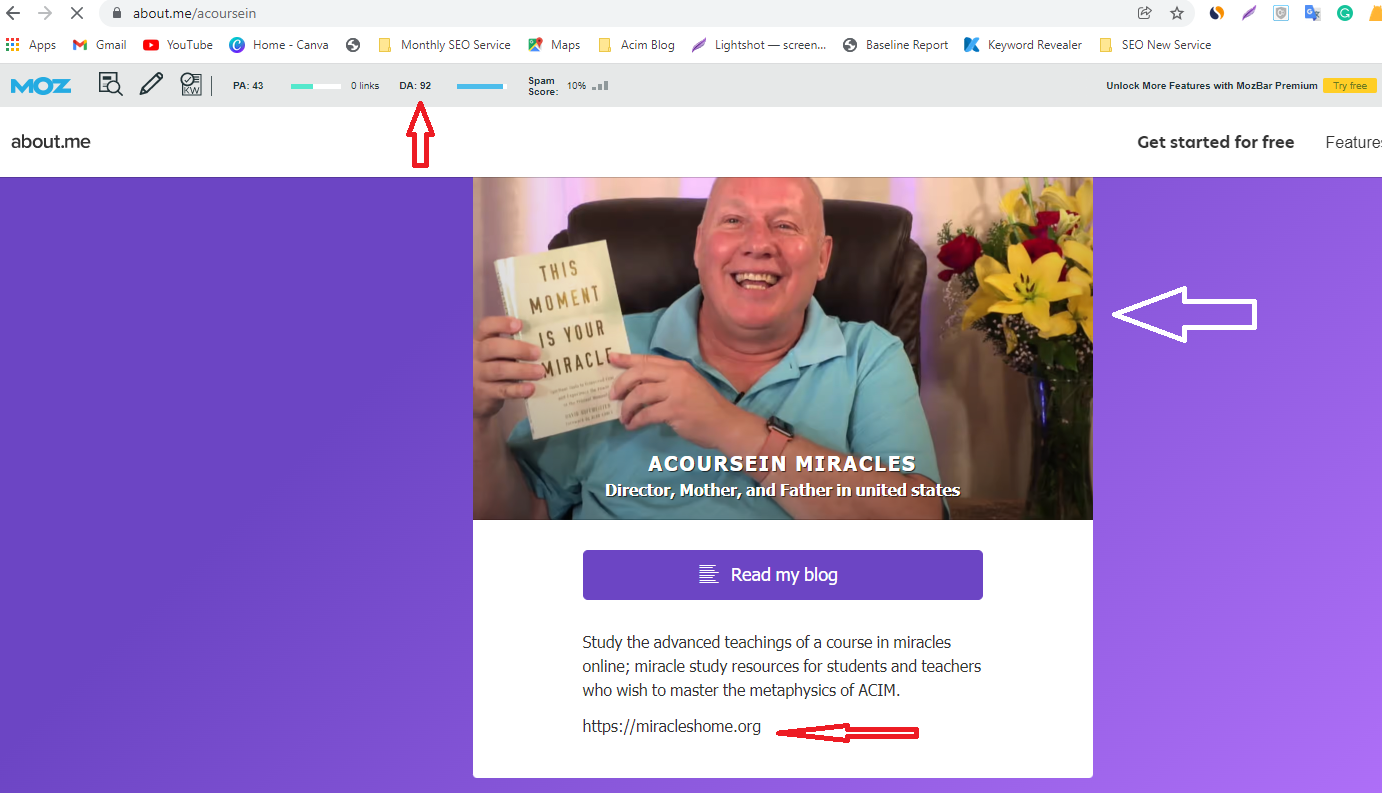
Task: Open the Lightshot bookmark
Action: point(758,45)
